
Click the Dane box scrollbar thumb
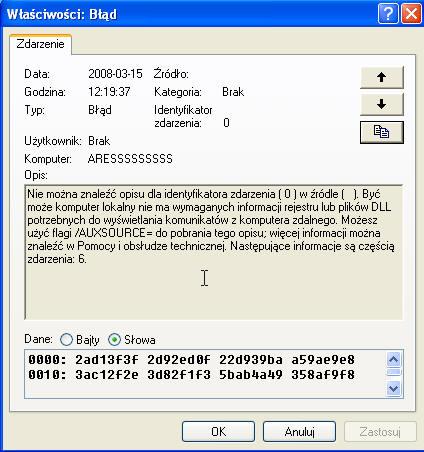point(394,372)
